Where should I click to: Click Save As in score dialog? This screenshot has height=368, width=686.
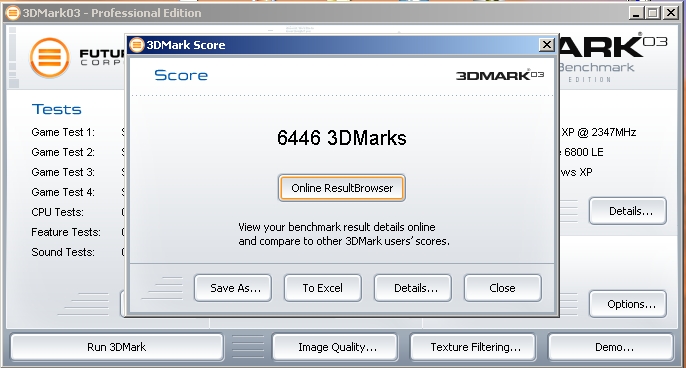(233, 288)
